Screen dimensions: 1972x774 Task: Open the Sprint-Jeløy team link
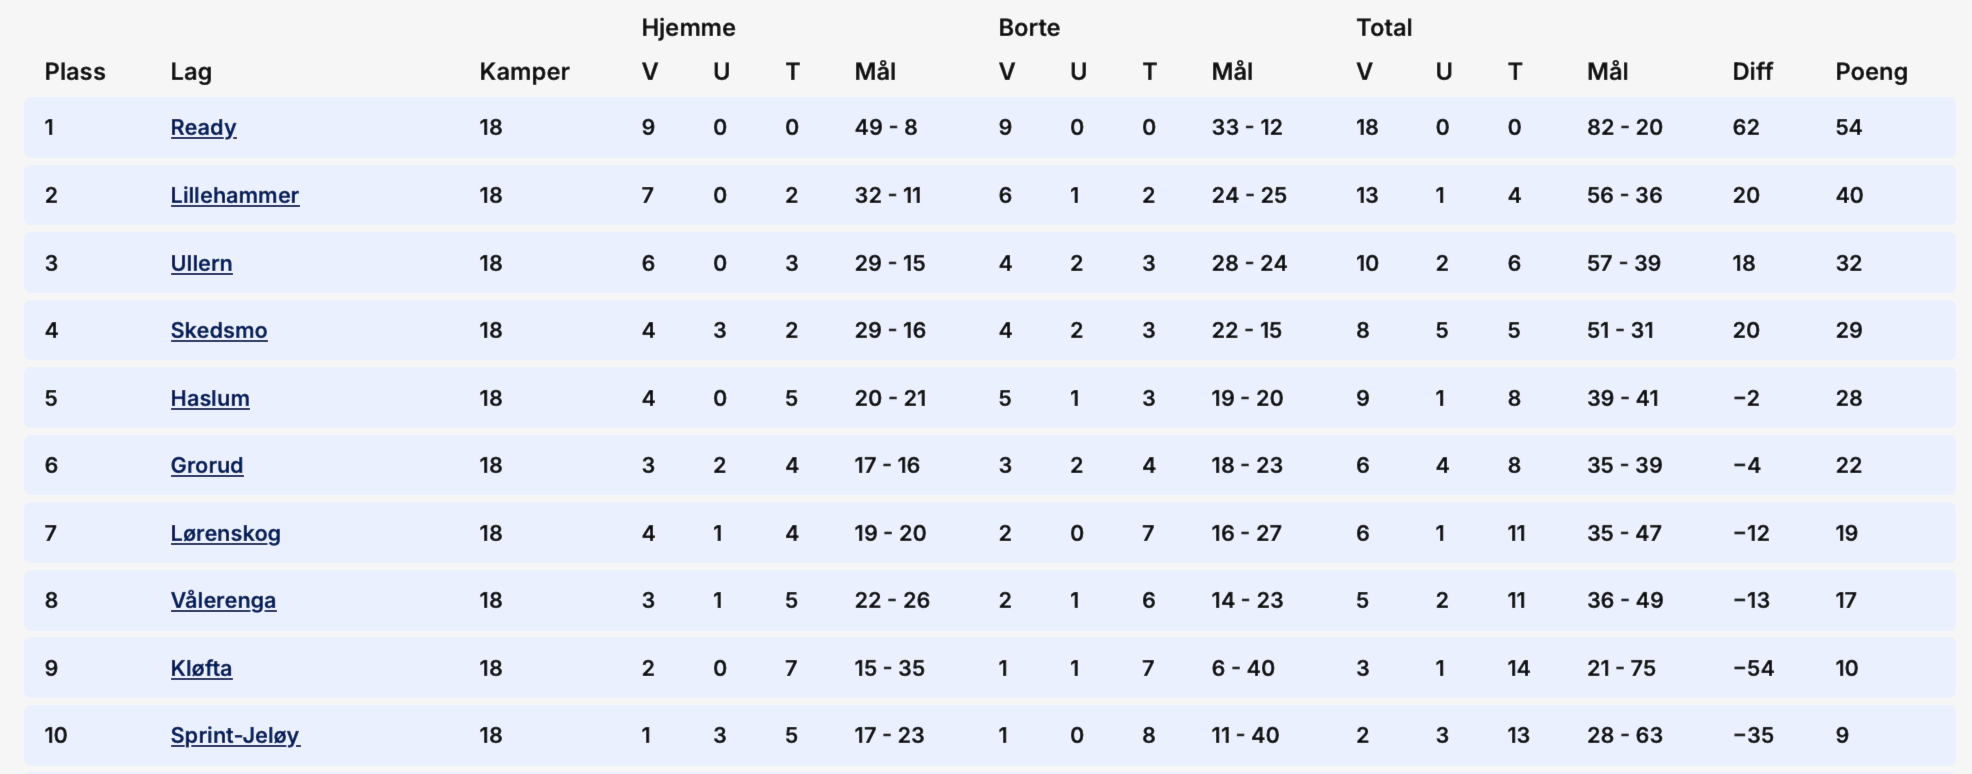pos(235,736)
